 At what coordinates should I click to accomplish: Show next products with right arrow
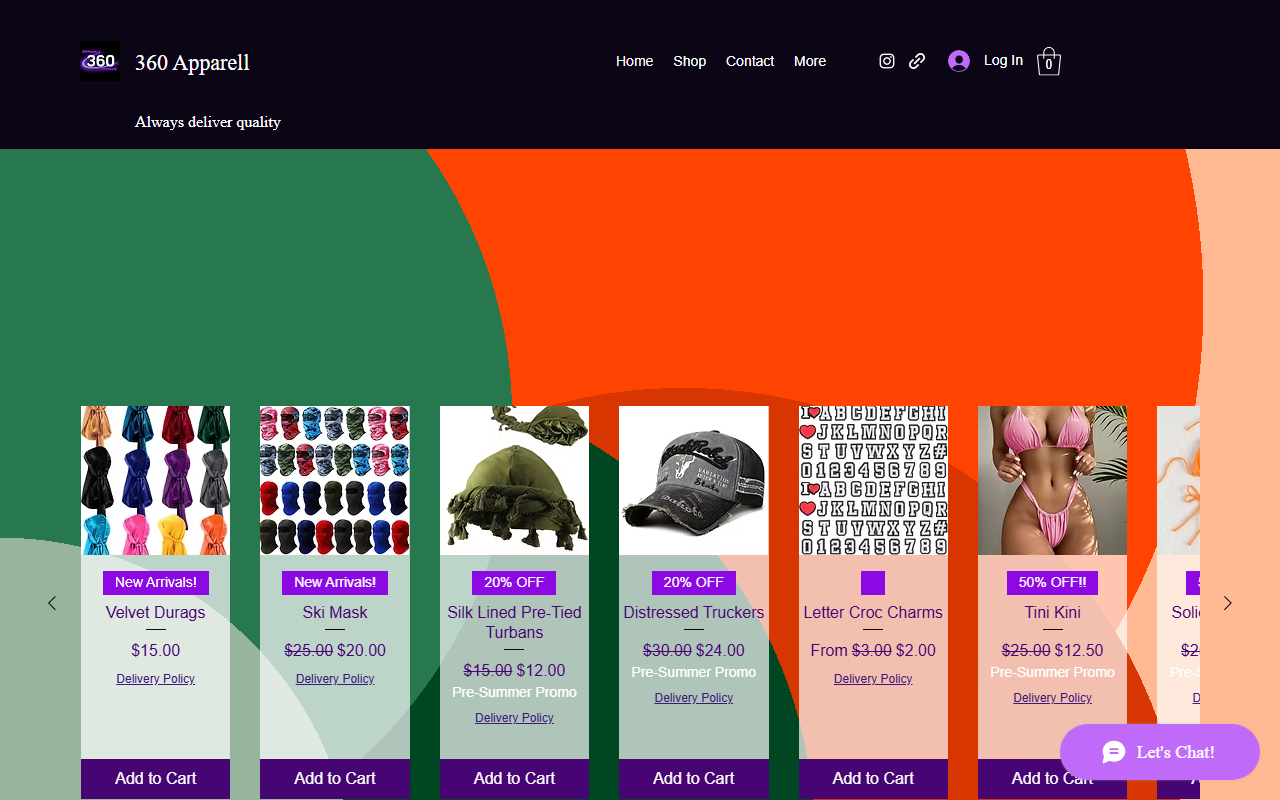pyautogui.click(x=1228, y=603)
